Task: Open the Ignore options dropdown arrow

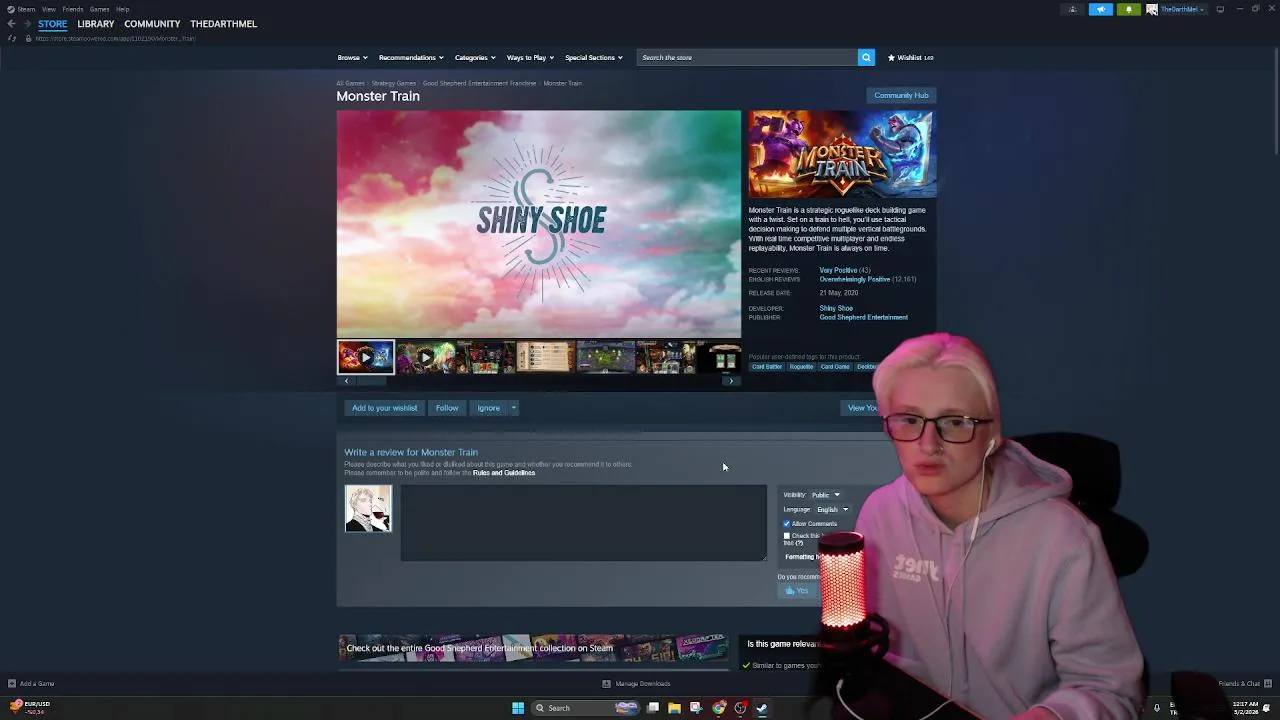Action: (513, 408)
